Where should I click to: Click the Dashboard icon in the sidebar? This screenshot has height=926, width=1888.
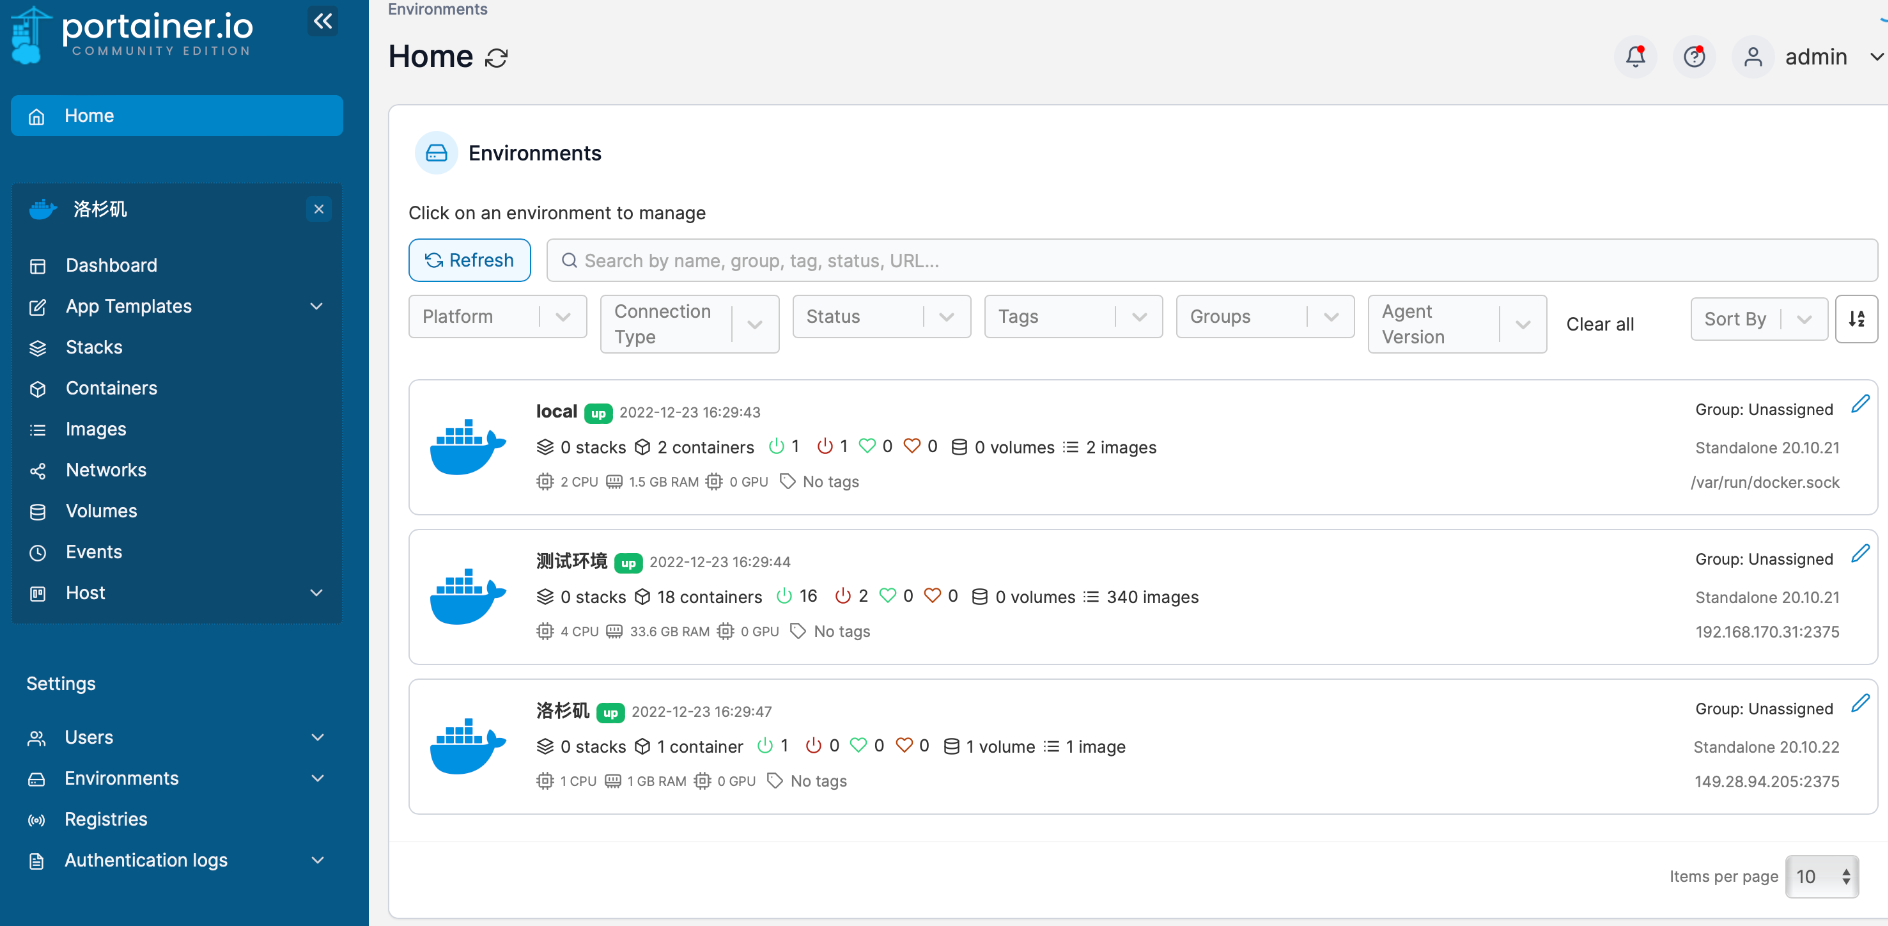pos(38,266)
